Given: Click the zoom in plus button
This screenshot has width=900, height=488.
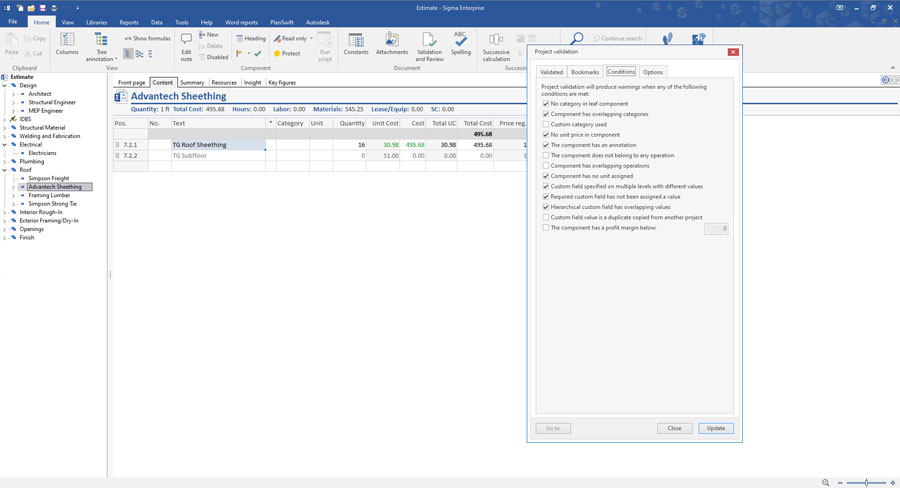Looking at the screenshot, I should click(893, 483).
